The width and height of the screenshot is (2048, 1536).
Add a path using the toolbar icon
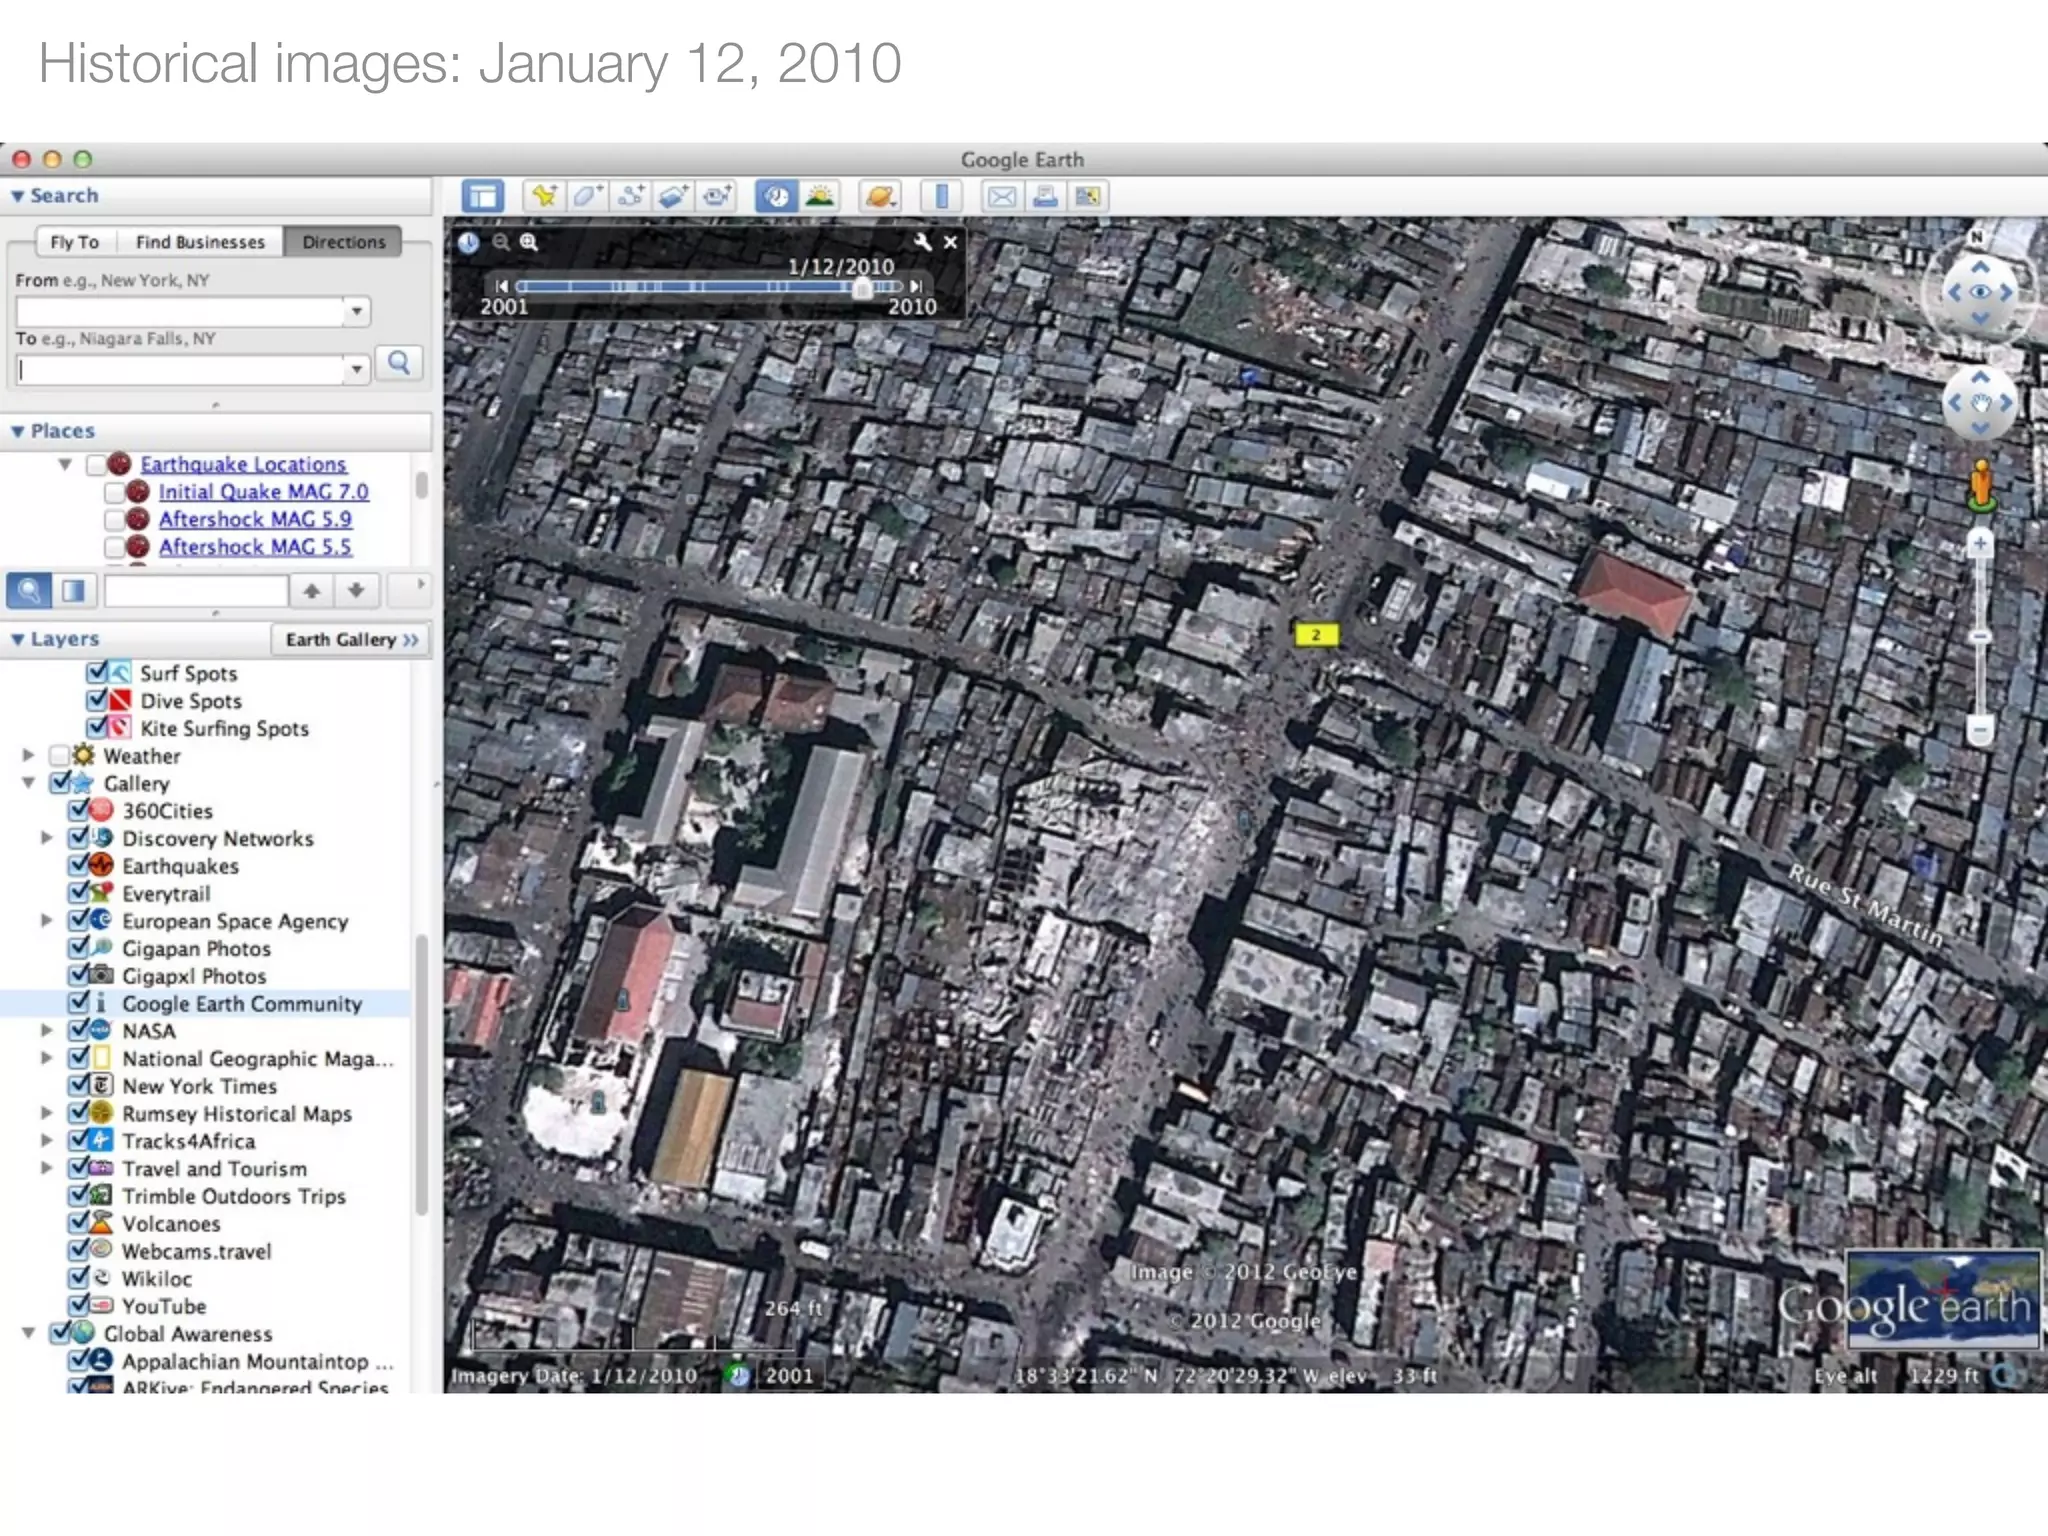tap(630, 196)
